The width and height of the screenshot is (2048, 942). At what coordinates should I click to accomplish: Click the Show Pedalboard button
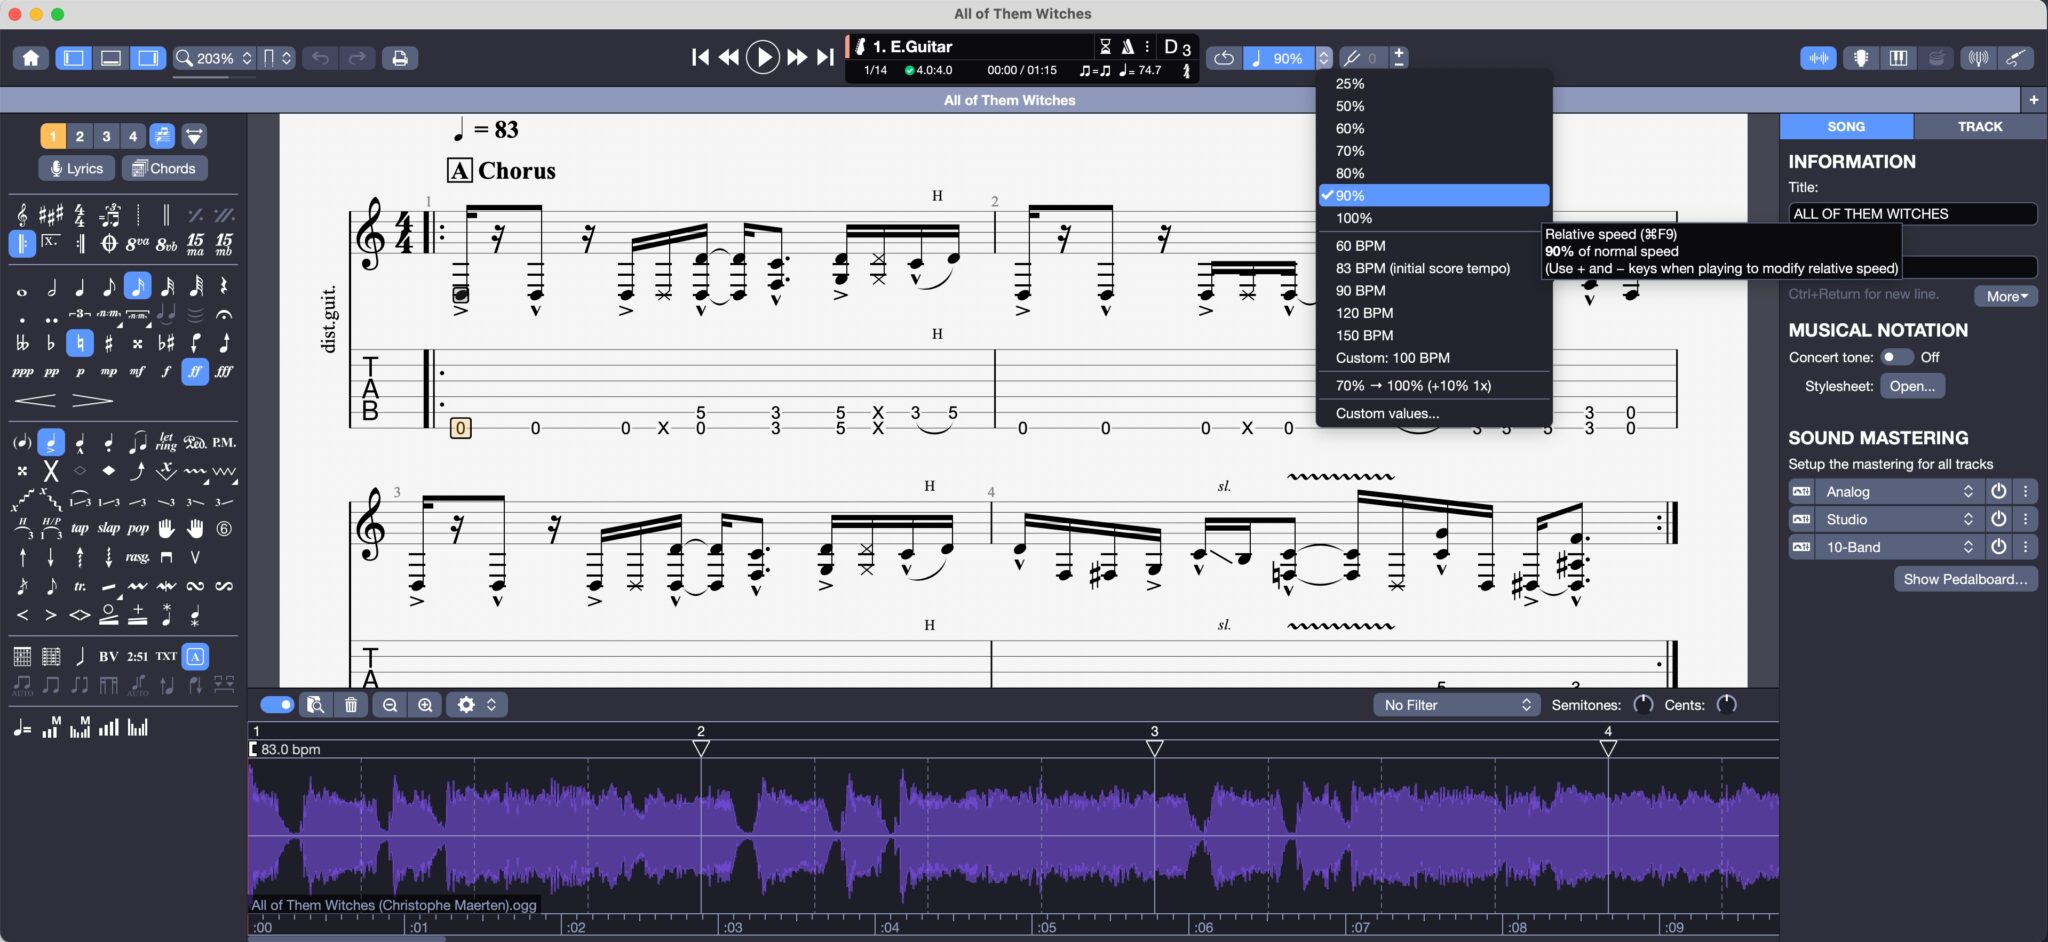click(x=1965, y=579)
